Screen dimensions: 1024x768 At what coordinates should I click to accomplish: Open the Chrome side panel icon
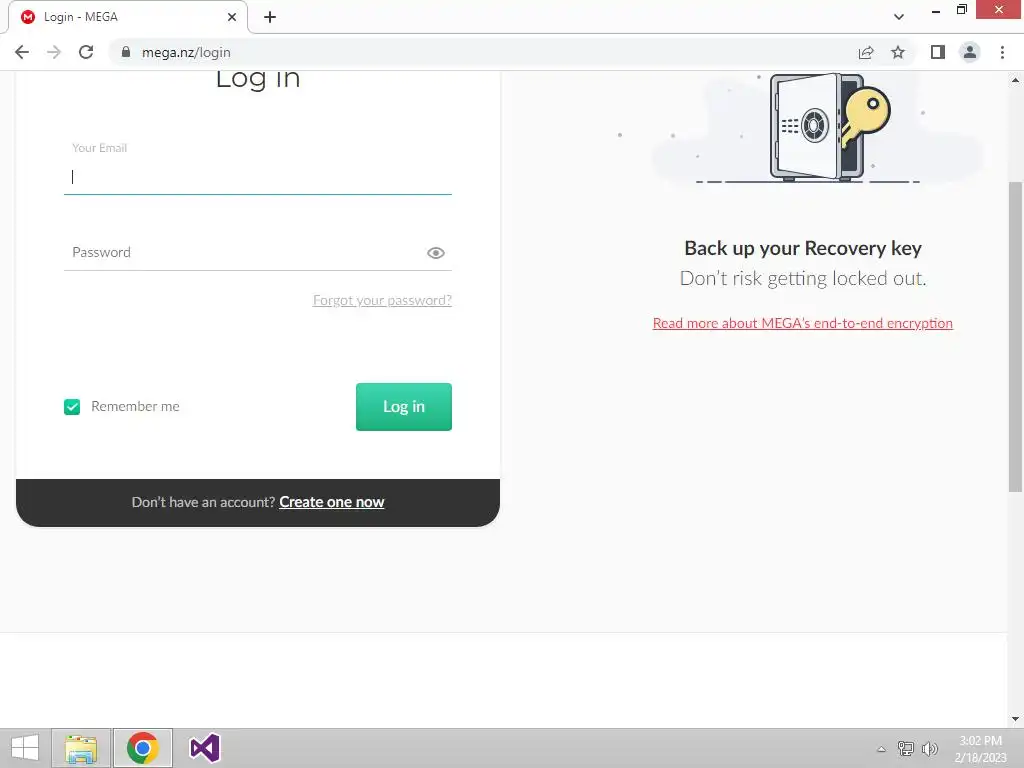(938, 52)
